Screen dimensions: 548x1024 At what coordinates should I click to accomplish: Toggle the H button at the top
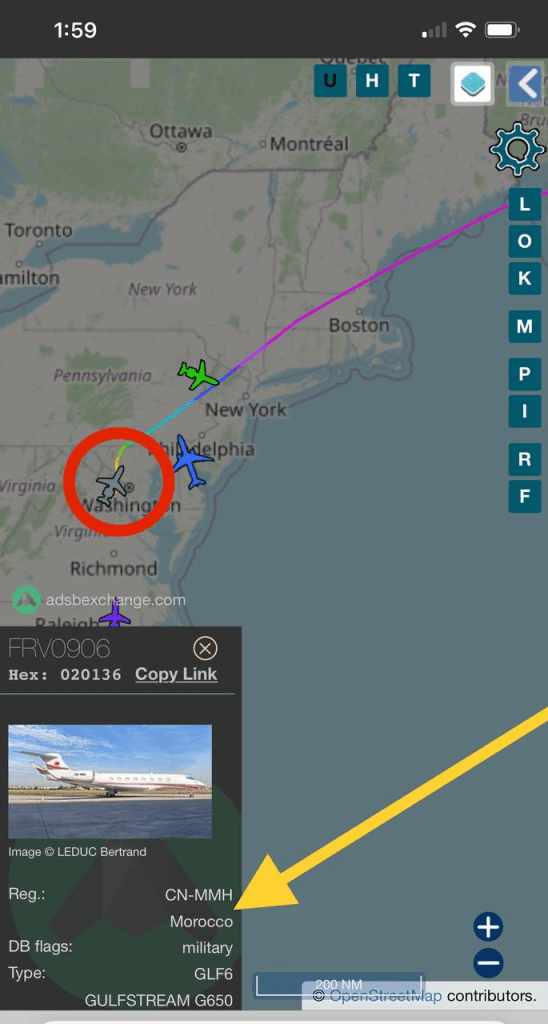click(372, 81)
